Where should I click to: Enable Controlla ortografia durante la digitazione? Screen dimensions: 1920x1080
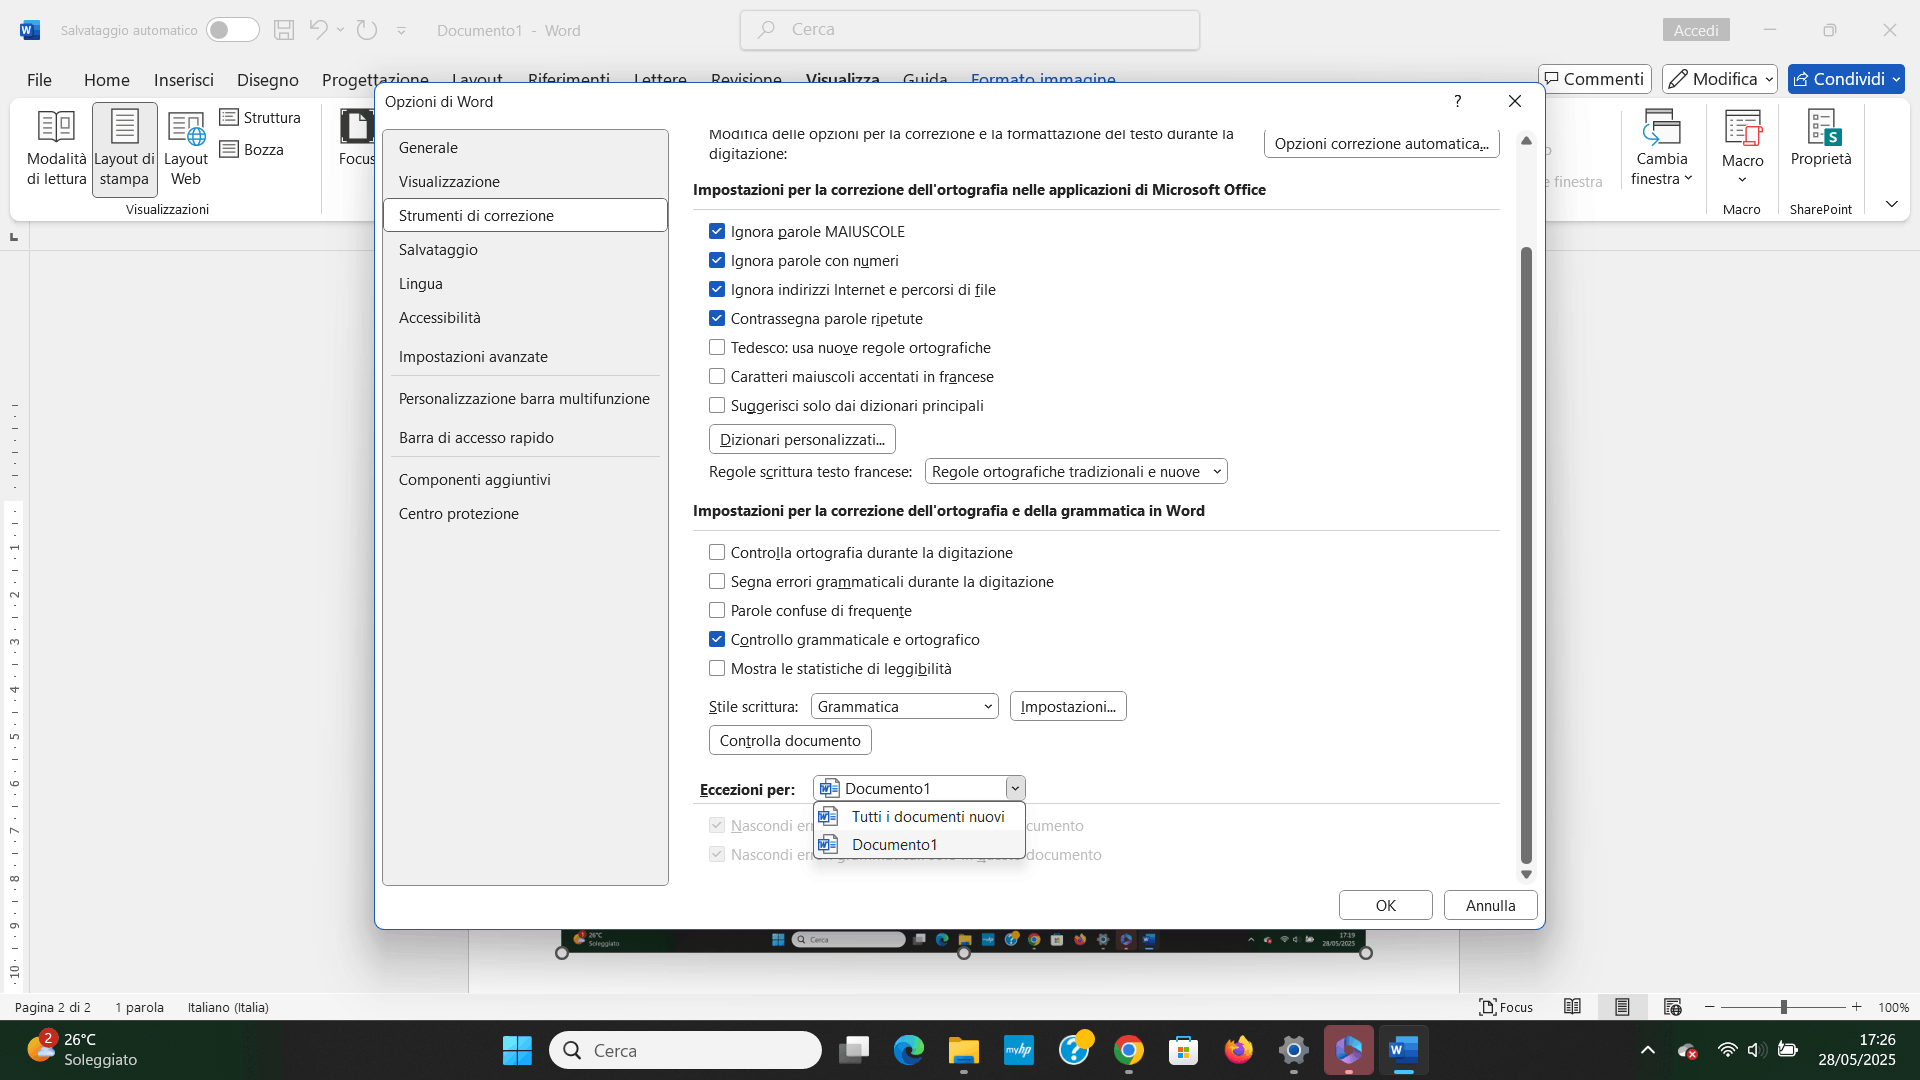tap(717, 552)
